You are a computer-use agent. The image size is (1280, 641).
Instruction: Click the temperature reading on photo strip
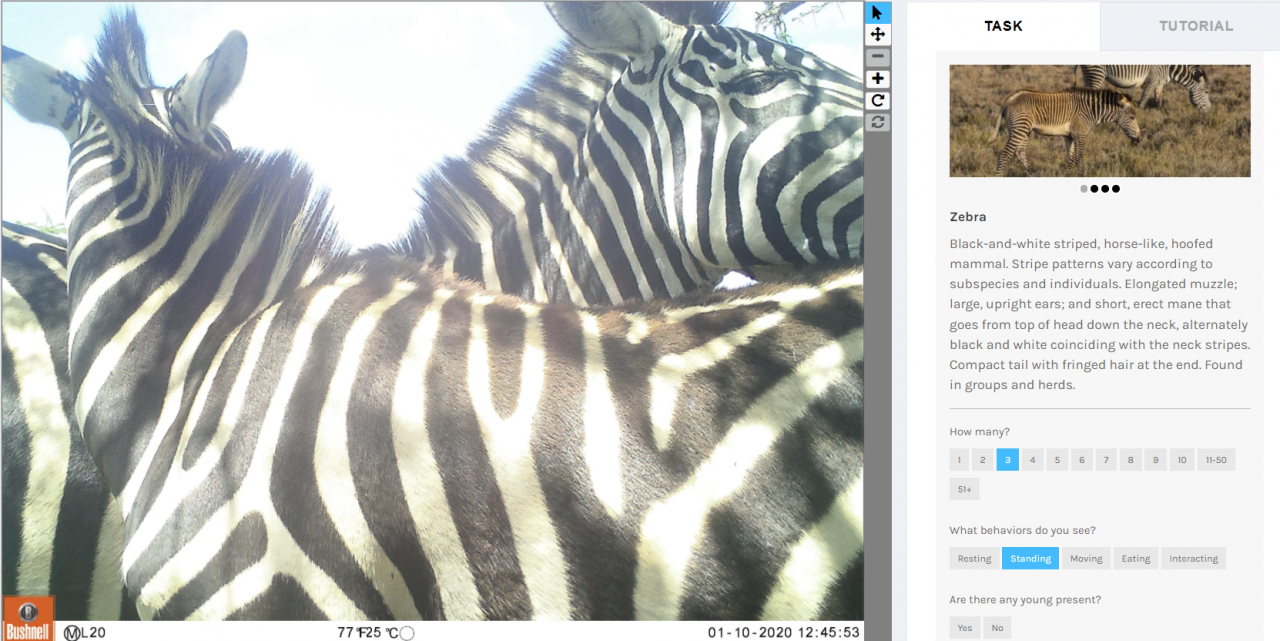(x=369, y=632)
